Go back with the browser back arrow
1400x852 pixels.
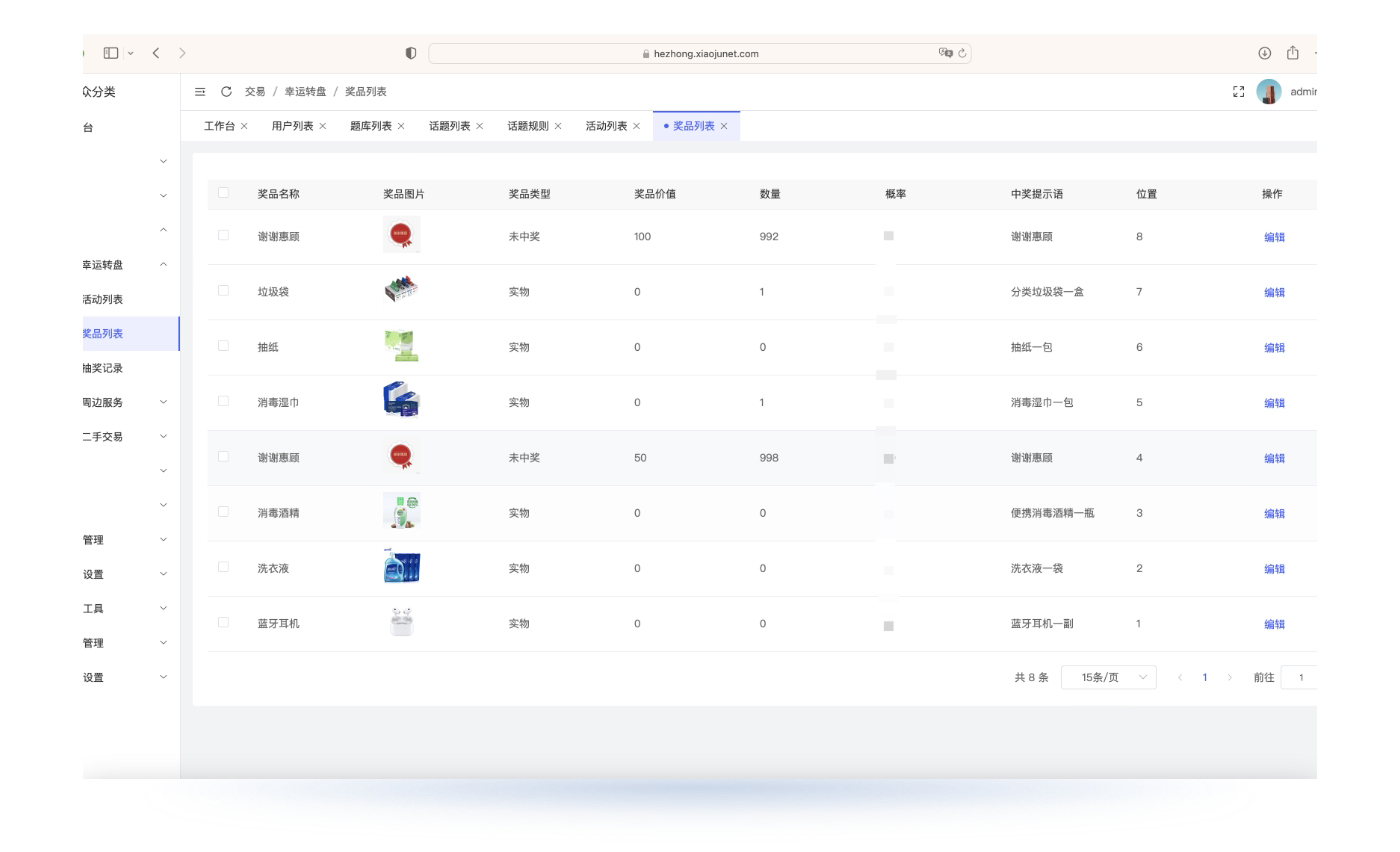156,53
